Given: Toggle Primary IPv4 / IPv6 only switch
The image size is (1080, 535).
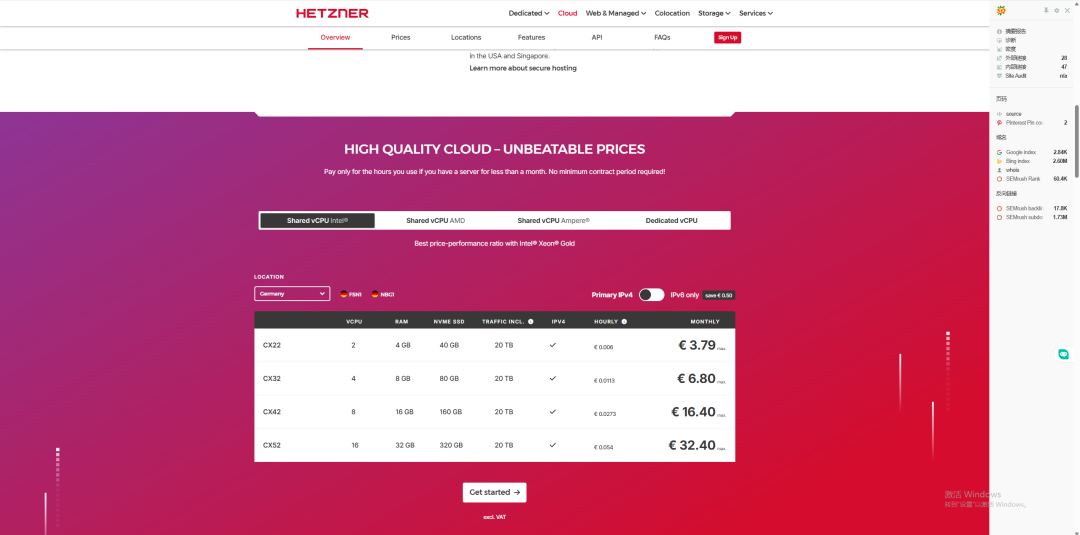Looking at the screenshot, I should pyautogui.click(x=651, y=295).
